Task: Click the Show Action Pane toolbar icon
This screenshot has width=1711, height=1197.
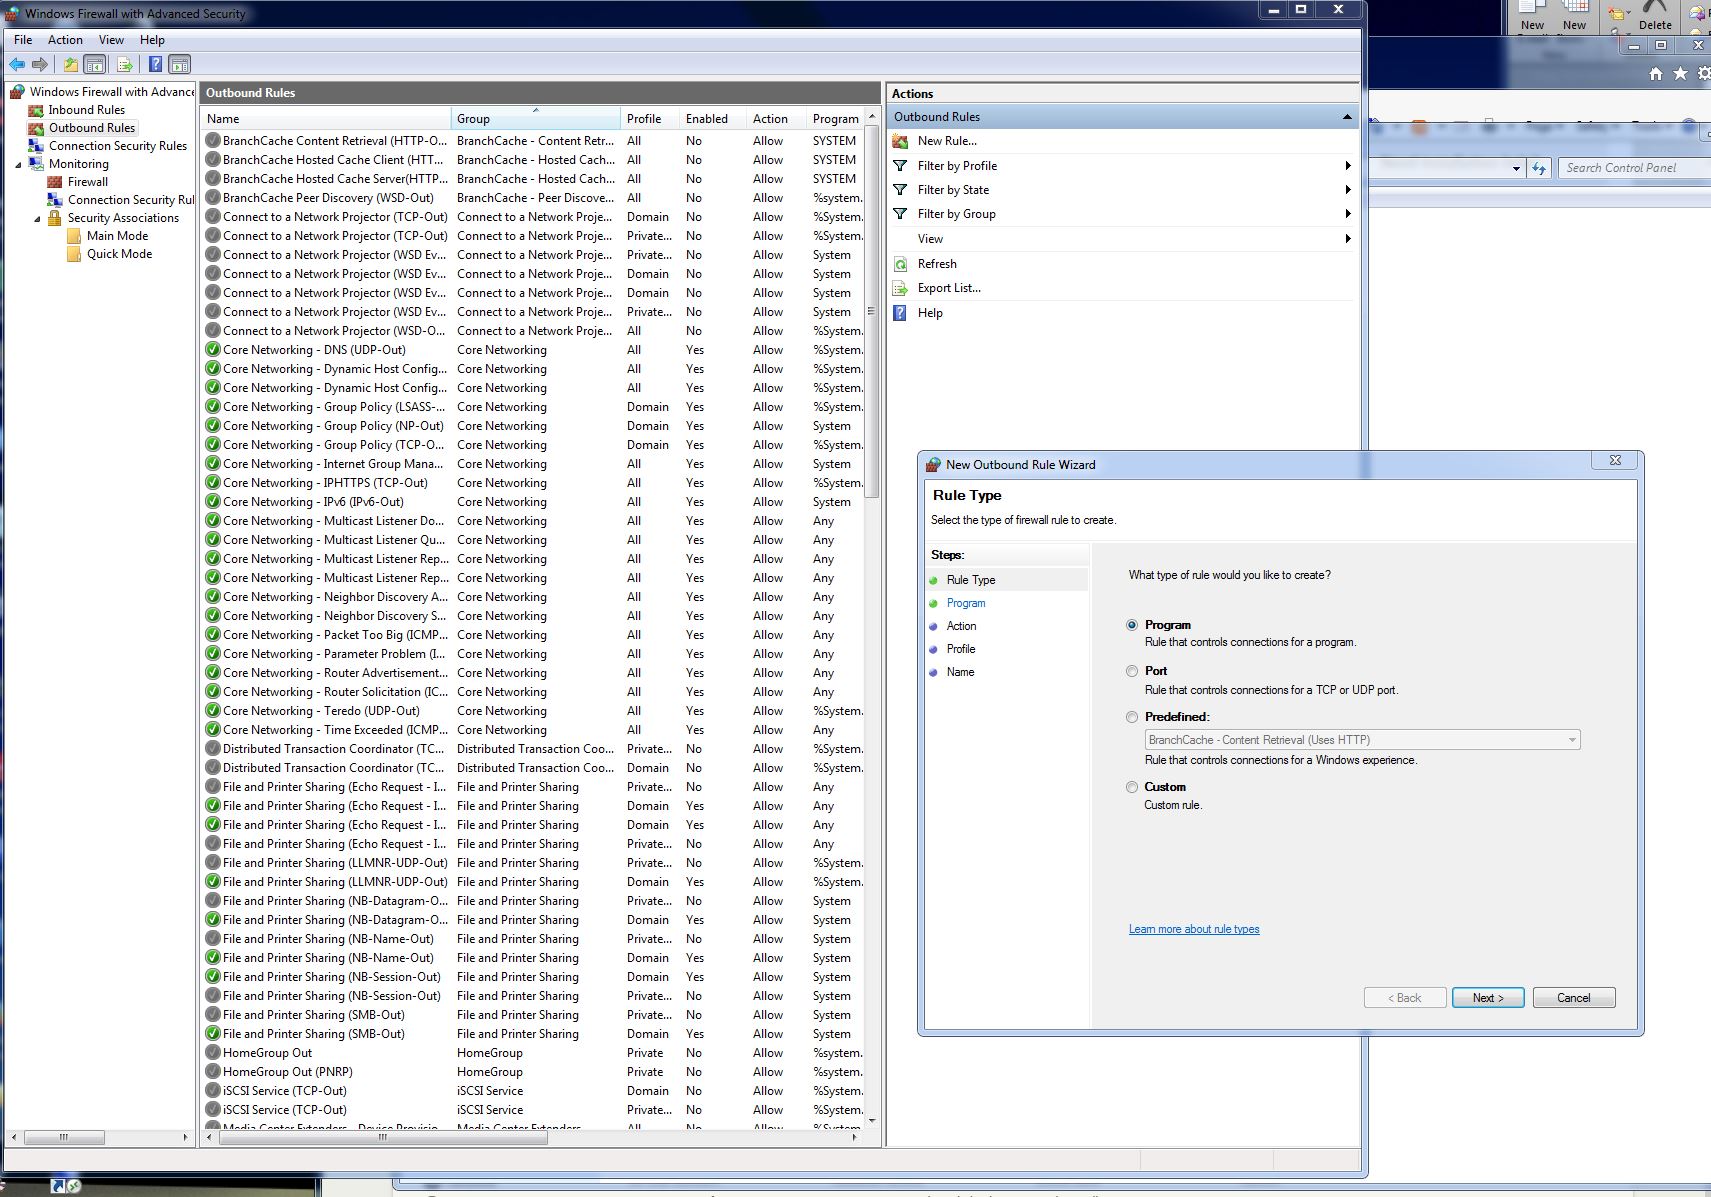Action: (179, 63)
